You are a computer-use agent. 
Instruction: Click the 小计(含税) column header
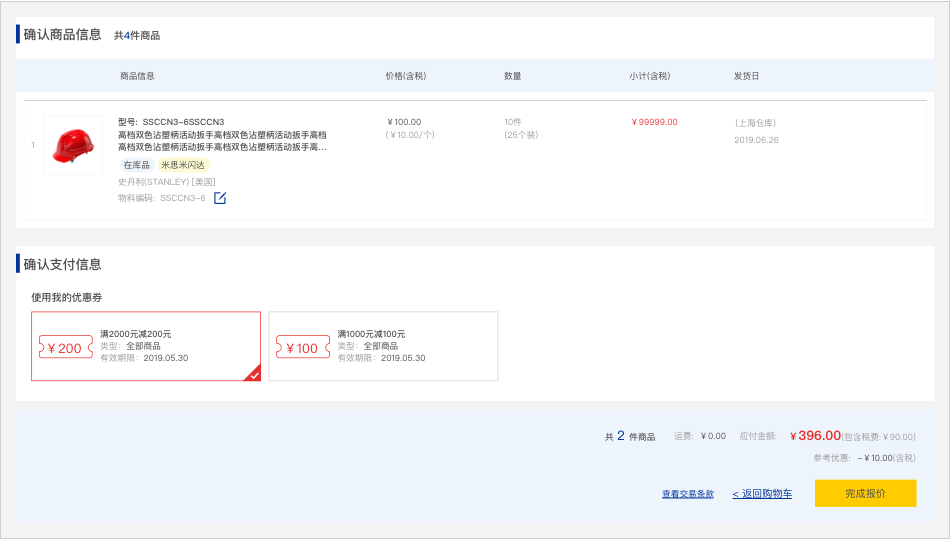(x=649, y=76)
